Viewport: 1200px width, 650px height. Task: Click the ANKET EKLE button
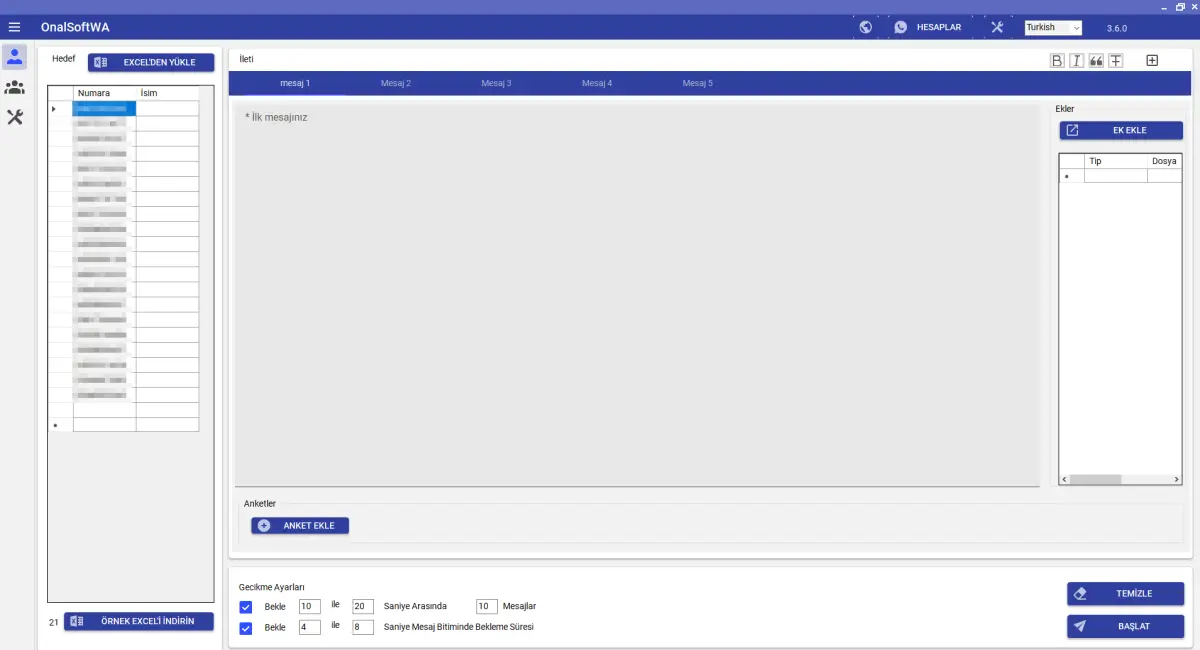300,526
